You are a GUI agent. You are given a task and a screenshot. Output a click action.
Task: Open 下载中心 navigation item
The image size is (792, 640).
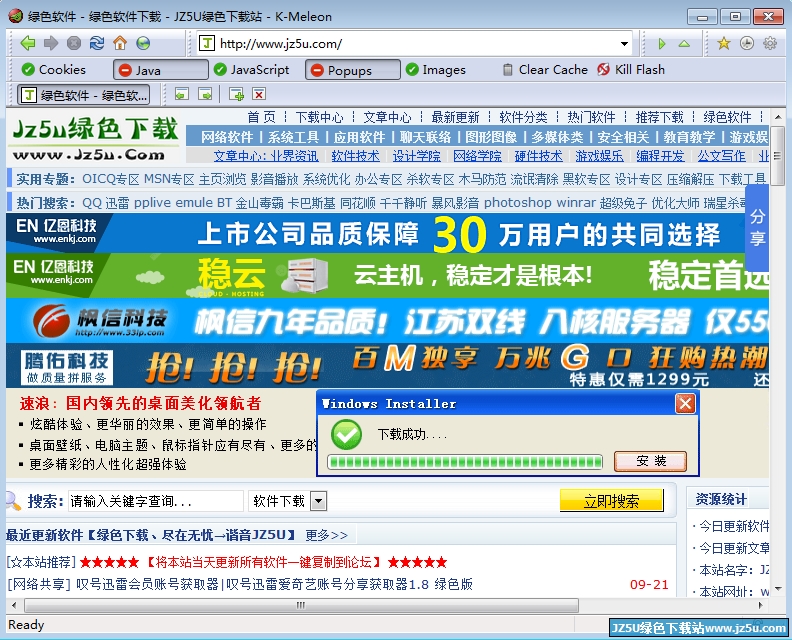[x=319, y=117]
